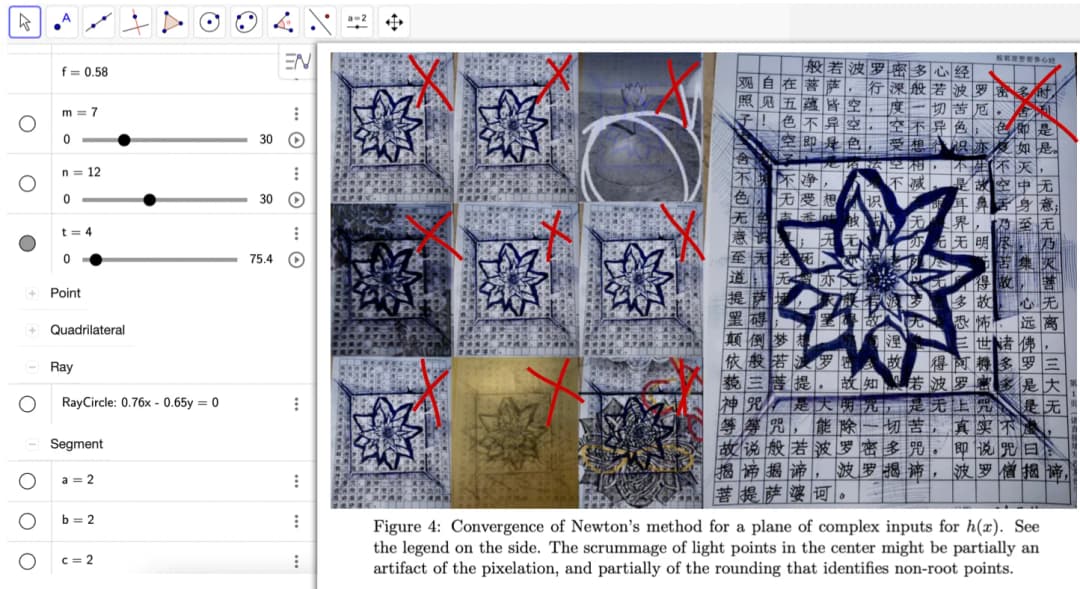Viewport: 1080px width, 589px height.
Task: Toggle visibility of RayCircle
Action: 28,404
